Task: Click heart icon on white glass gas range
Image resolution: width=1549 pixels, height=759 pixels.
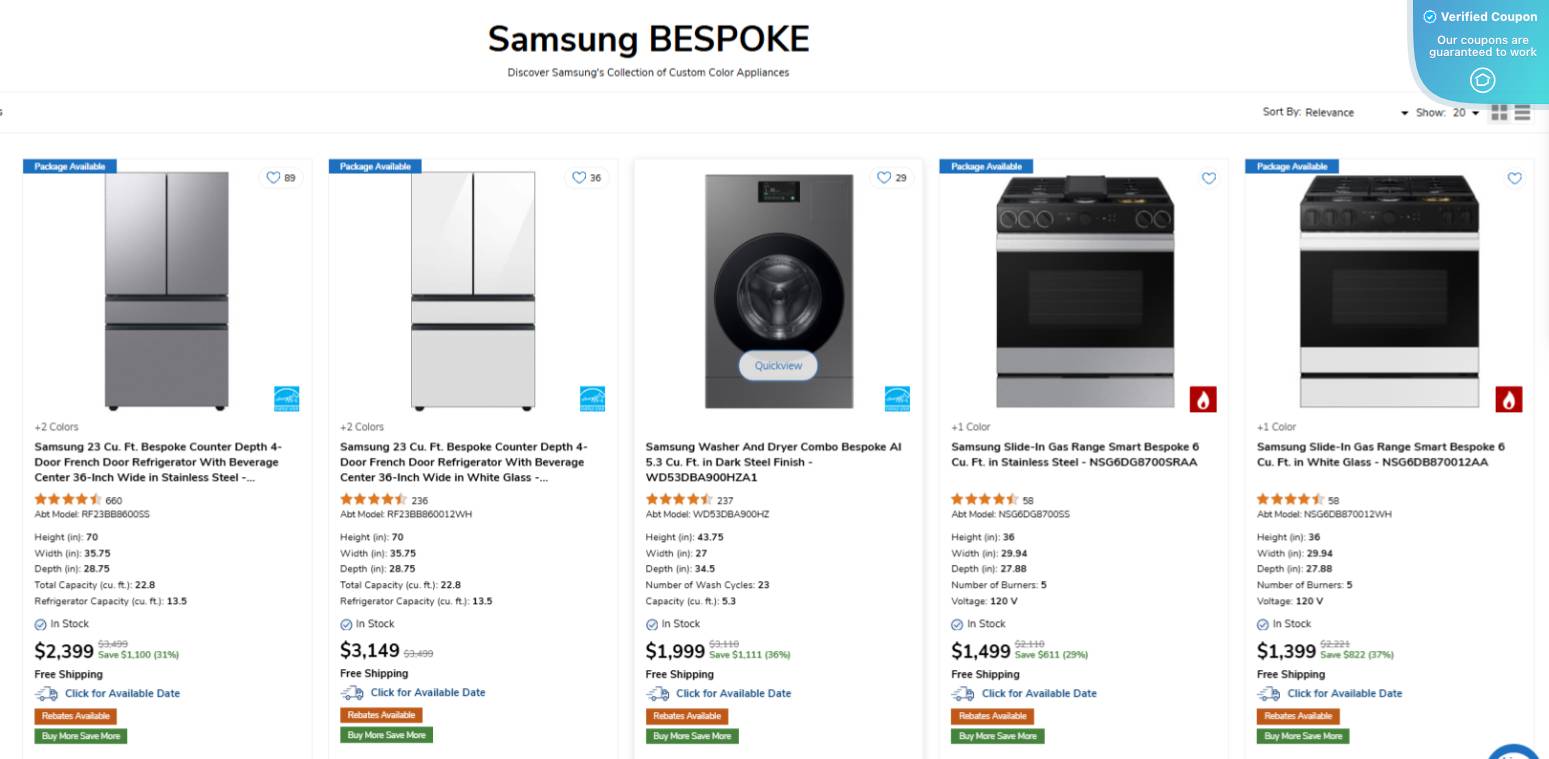Action: pos(1514,178)
